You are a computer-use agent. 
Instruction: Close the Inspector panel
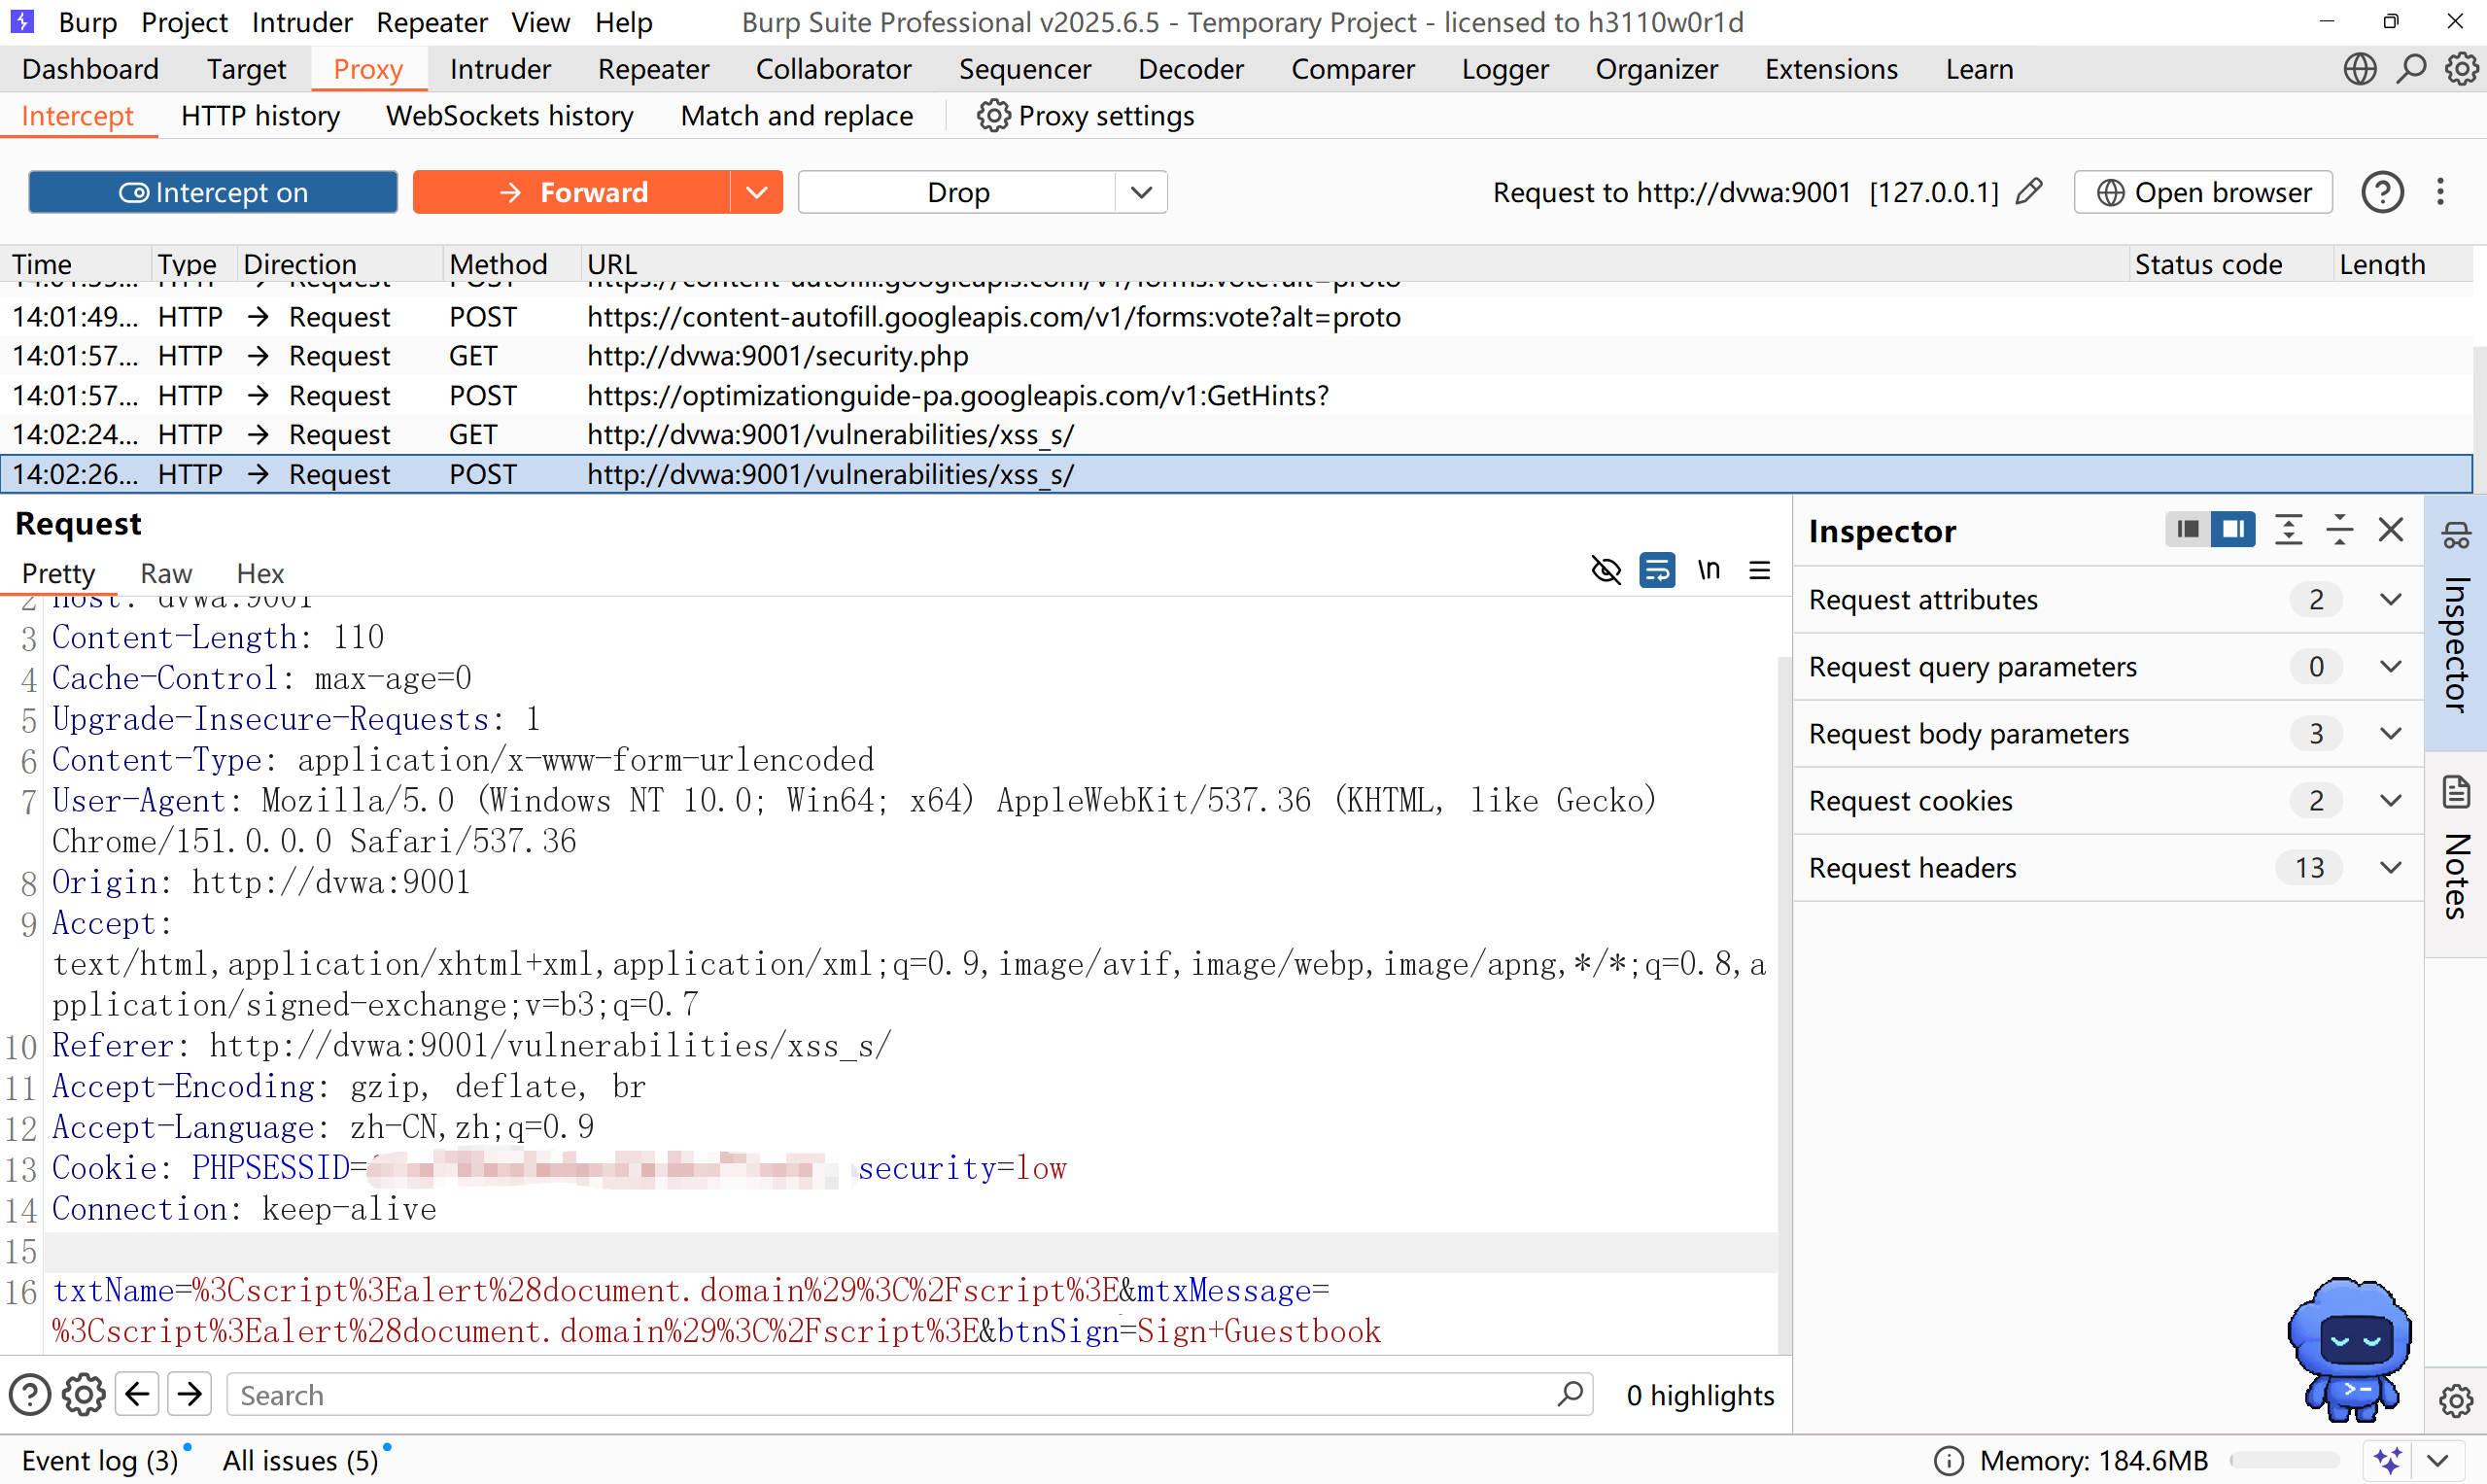[x=2391, y=529]
